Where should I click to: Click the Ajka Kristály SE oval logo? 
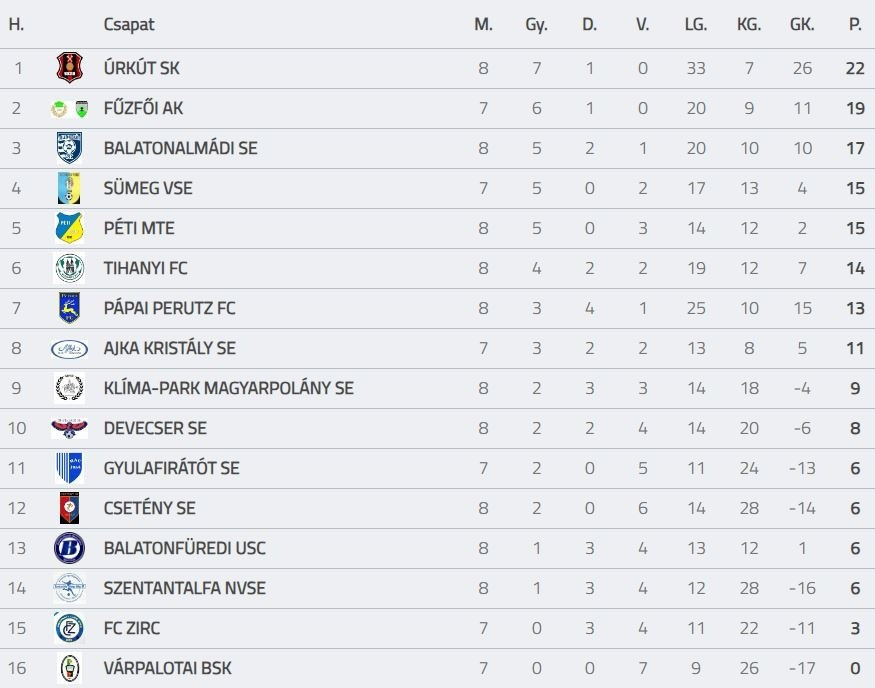pyautogui.click(x=69, y=348)
